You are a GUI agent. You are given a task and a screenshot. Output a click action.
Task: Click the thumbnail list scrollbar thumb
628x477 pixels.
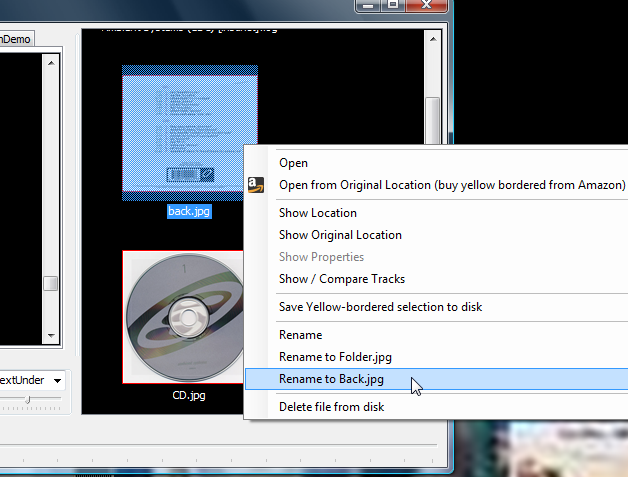(x=433, y=120)
